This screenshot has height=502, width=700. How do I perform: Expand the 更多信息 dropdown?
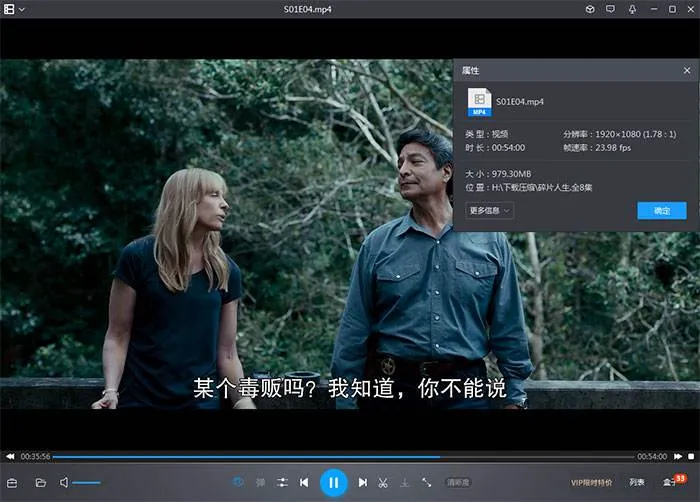490,210
